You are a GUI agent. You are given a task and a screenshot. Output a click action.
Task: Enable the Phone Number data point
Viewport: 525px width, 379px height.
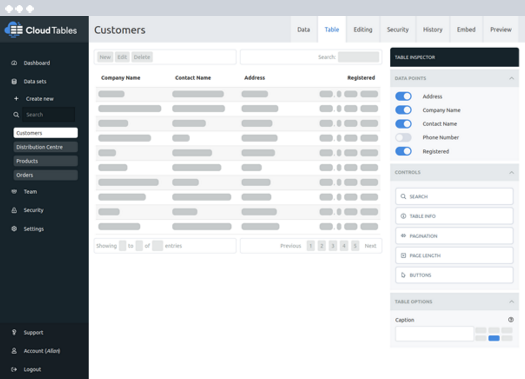[403, 138]
